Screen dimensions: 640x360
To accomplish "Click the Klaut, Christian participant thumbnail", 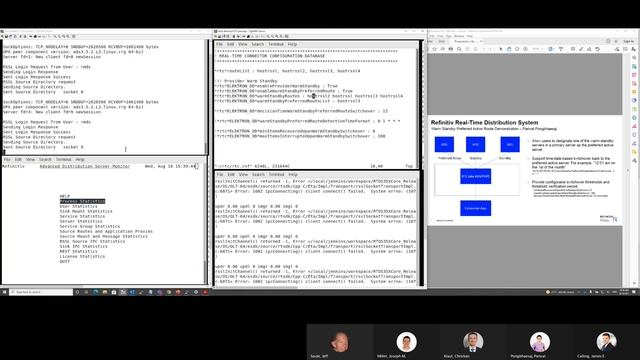I will [473, 342].
